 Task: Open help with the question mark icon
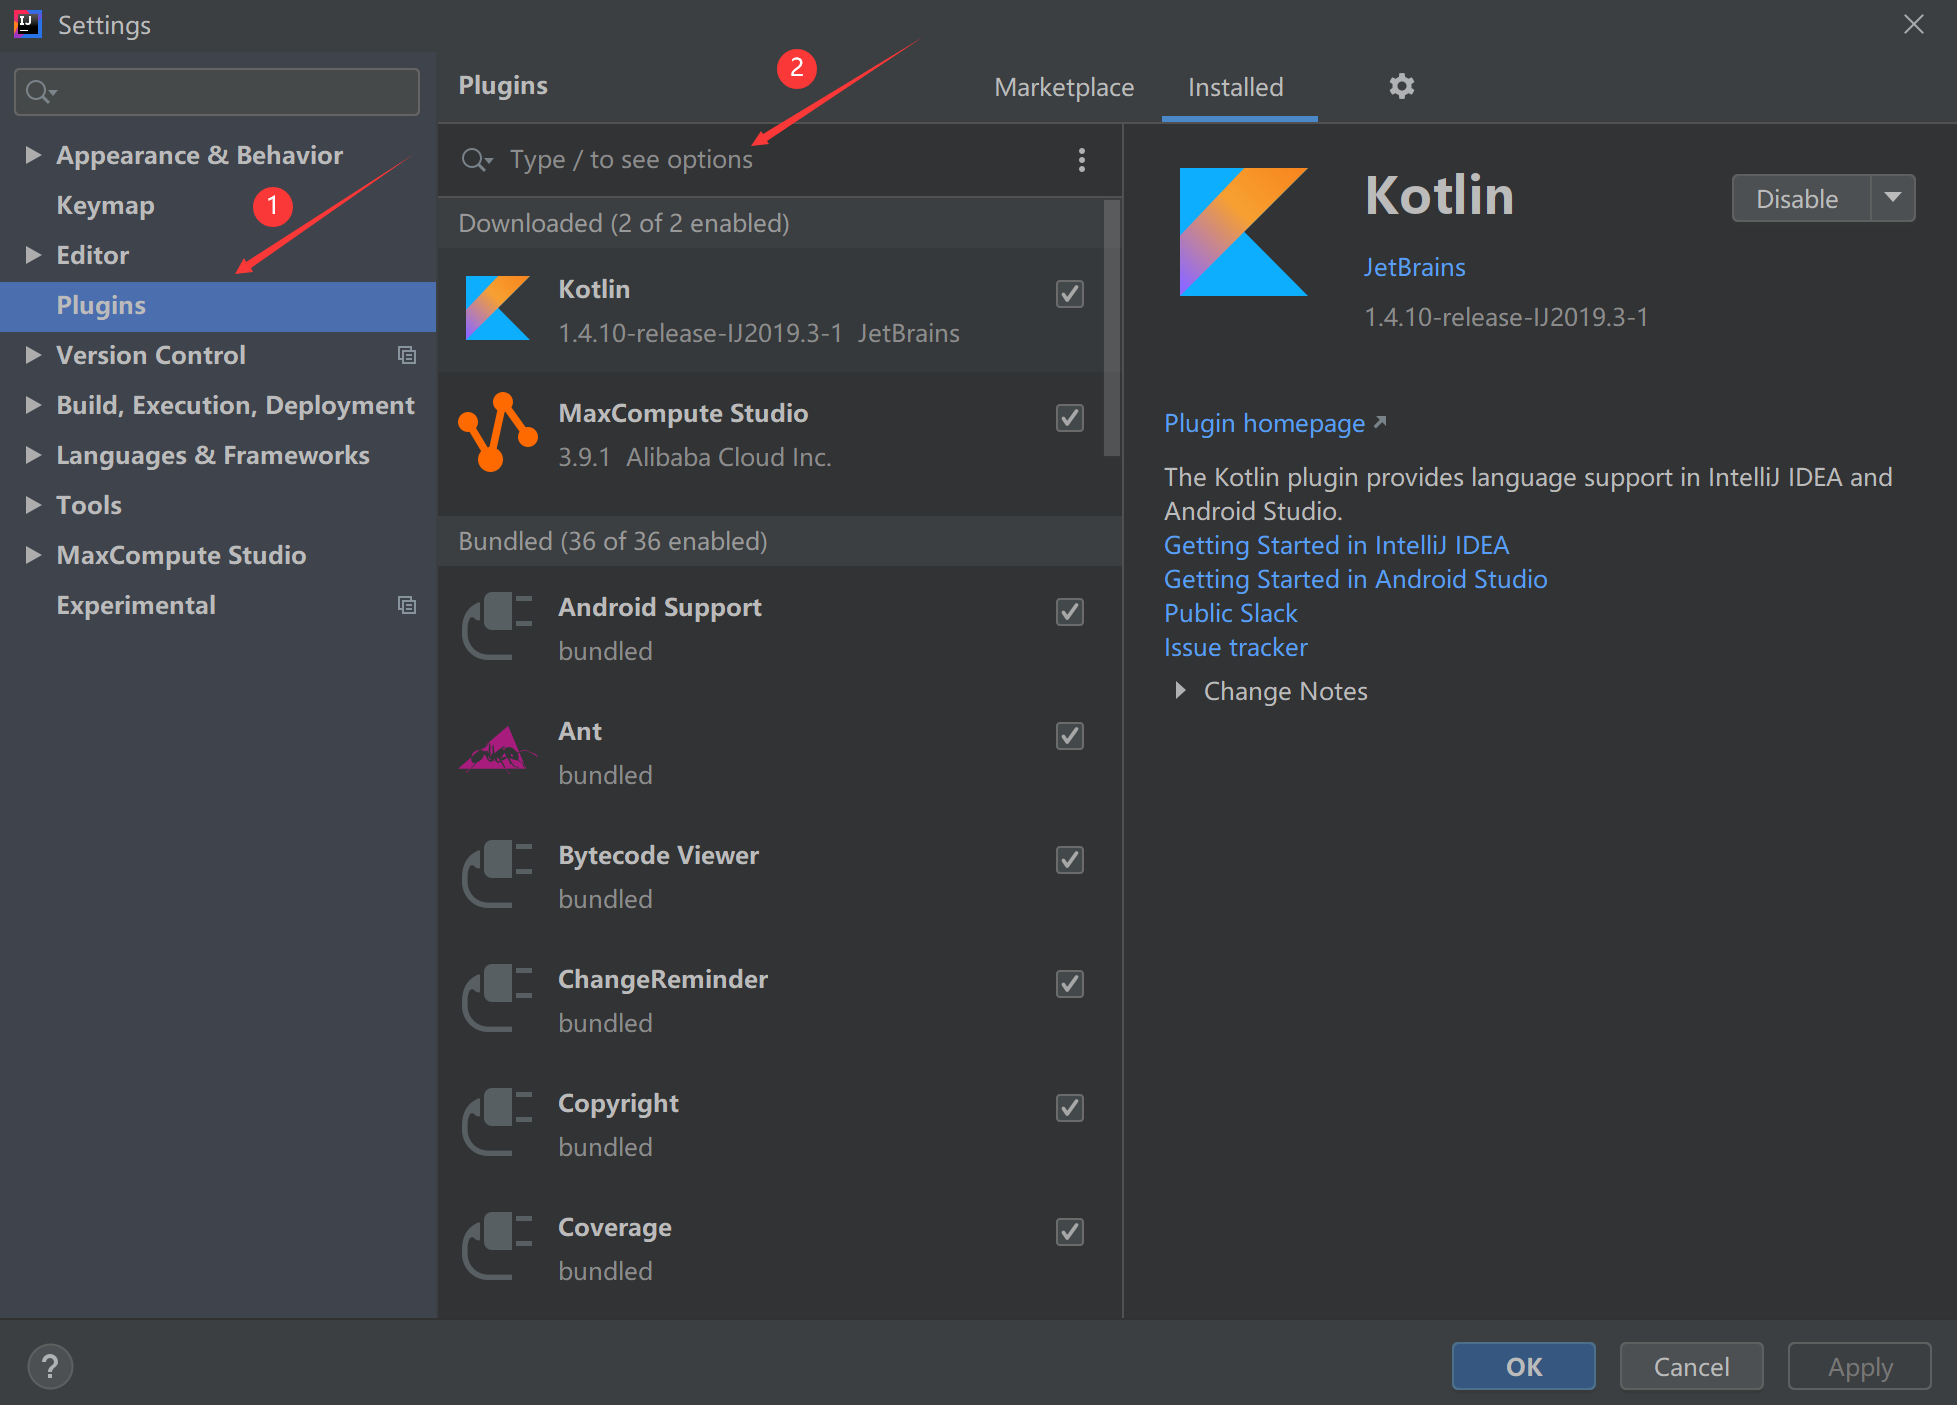[50, 1366]
